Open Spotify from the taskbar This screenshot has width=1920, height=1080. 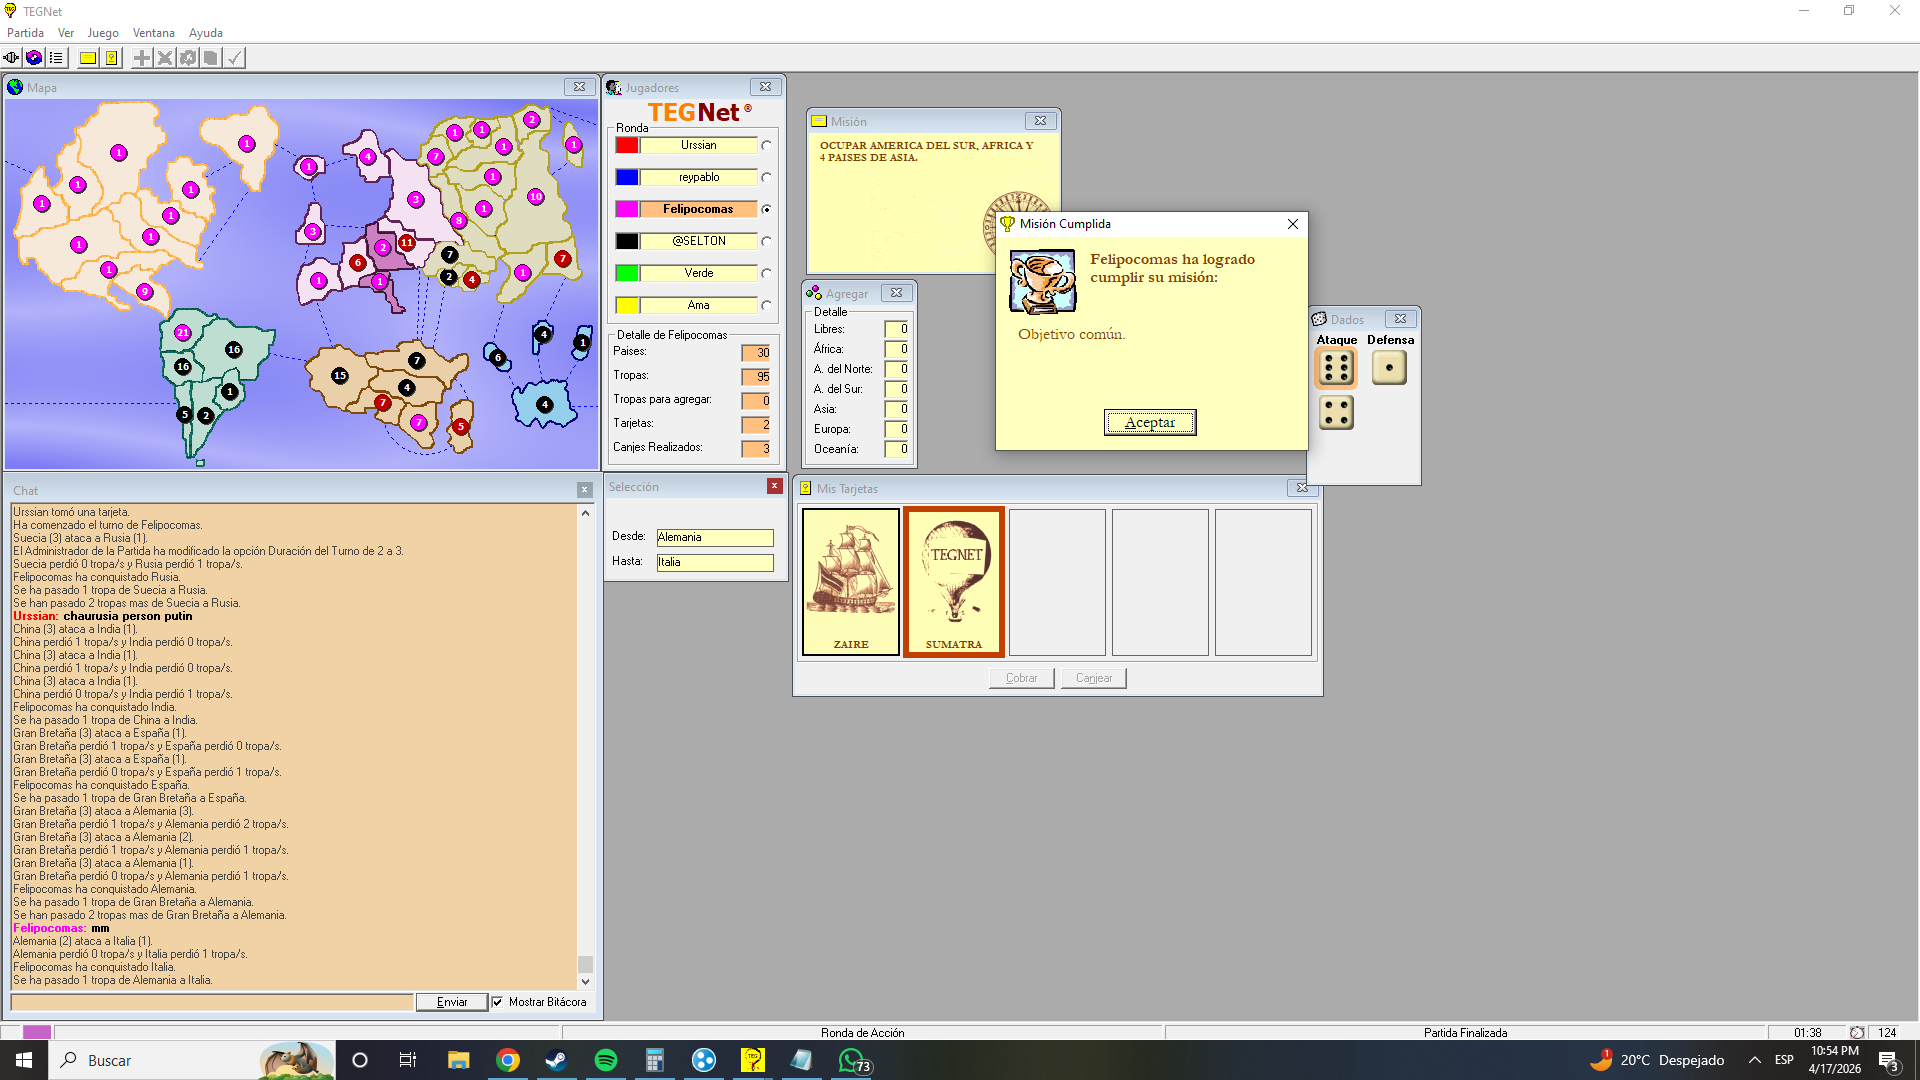(606, 1060)
